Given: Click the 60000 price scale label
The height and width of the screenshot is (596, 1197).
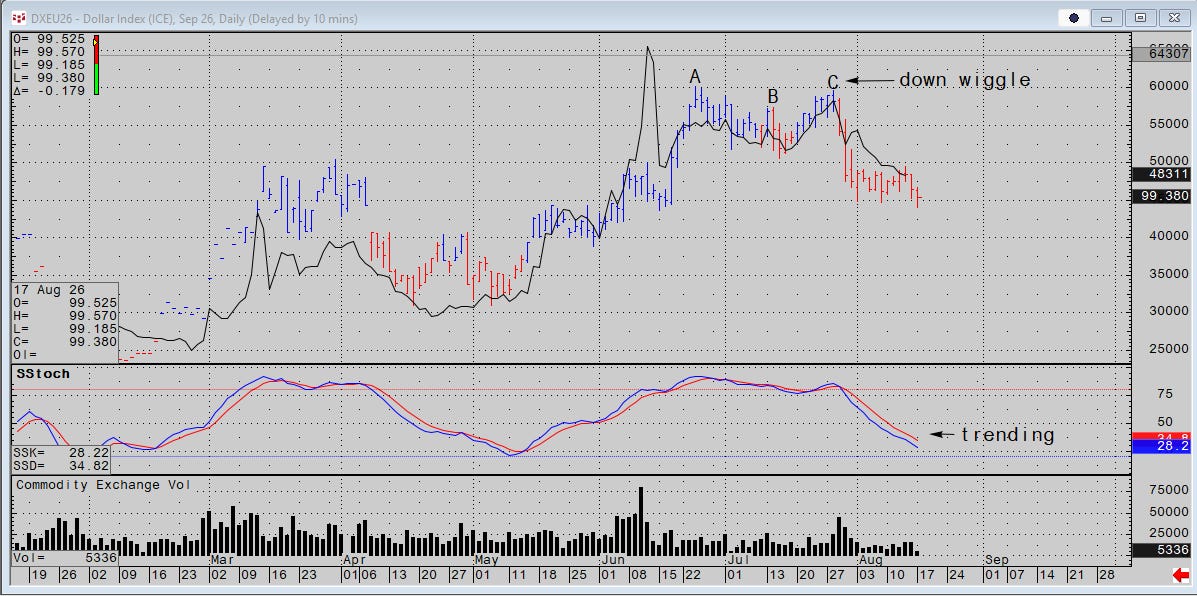Looking at the screenshot, I should [x=1169, y=85].
